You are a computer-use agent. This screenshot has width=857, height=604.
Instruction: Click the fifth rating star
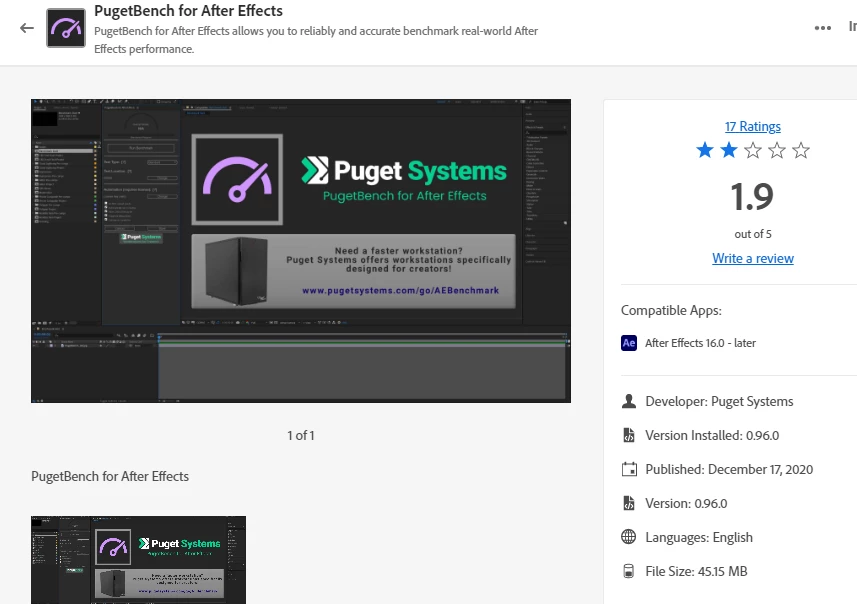pyautogui.click(x=801, y=150)
